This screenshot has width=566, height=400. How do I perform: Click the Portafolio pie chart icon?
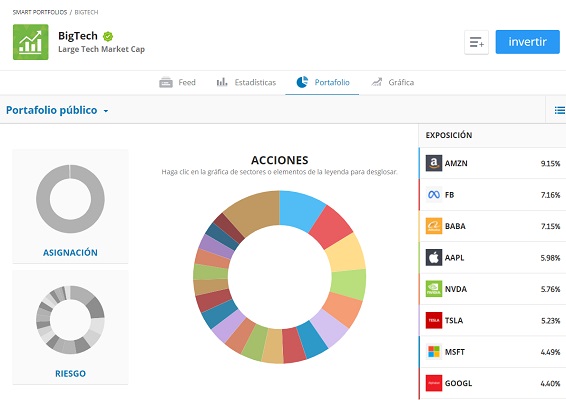302,82
